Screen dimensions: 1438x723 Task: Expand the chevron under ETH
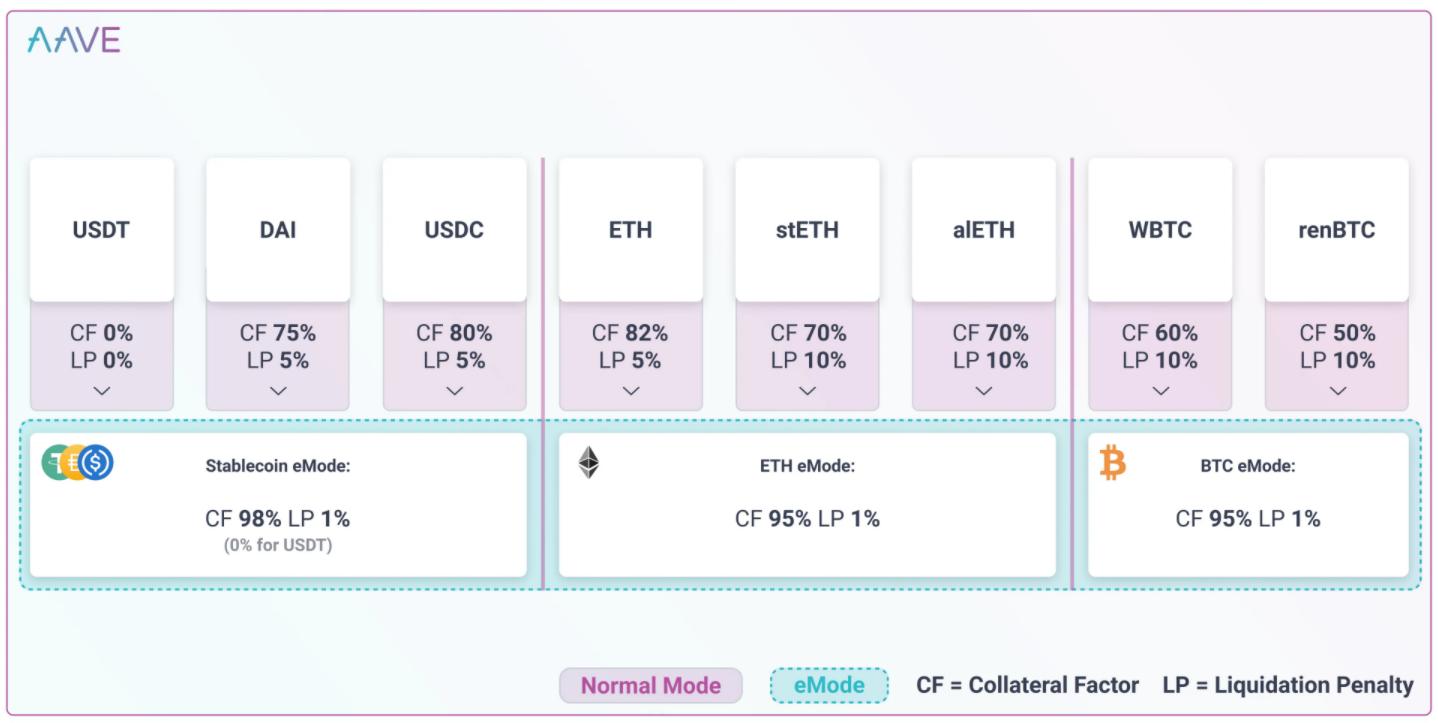pyautogui.click(x=631, y=391)
